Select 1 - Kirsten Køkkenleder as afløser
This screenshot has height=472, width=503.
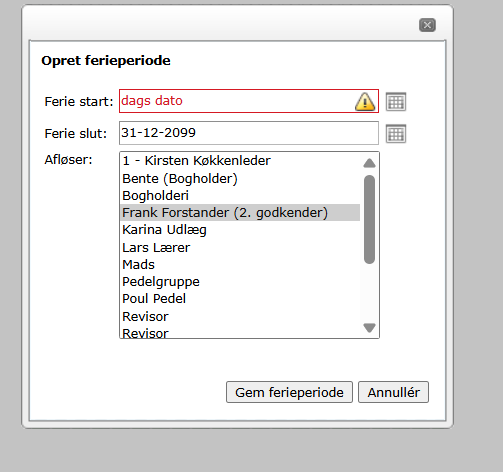pyautogui.click(x=240, y=161)
